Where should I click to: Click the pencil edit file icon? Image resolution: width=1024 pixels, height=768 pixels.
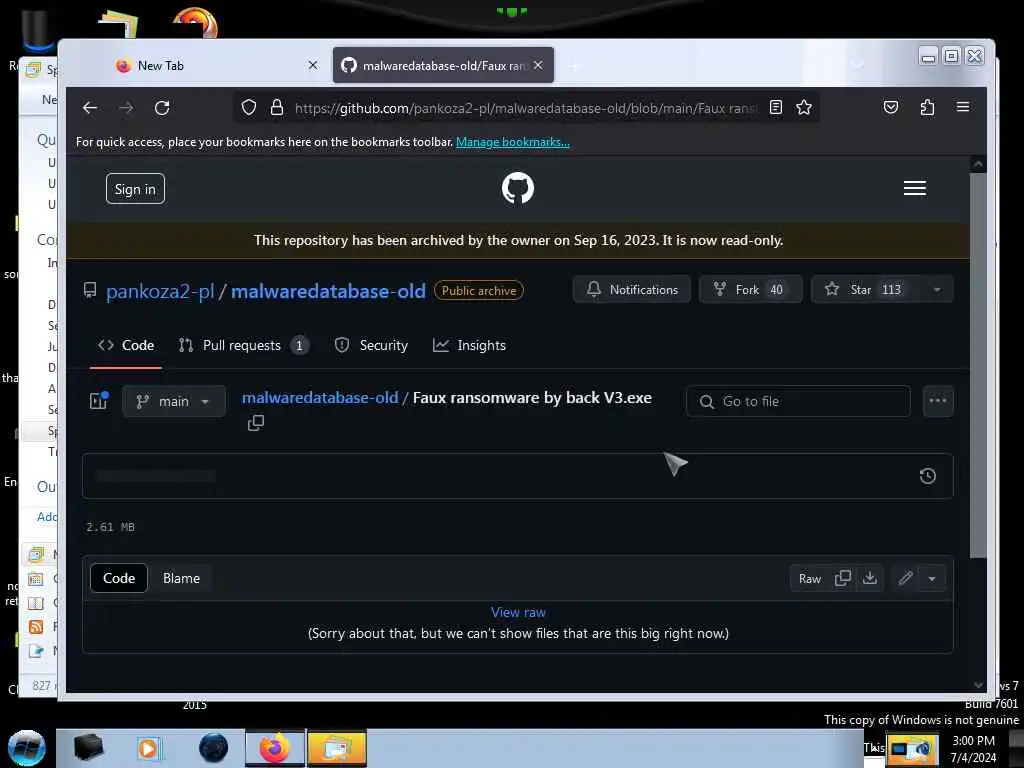[905, 578]
